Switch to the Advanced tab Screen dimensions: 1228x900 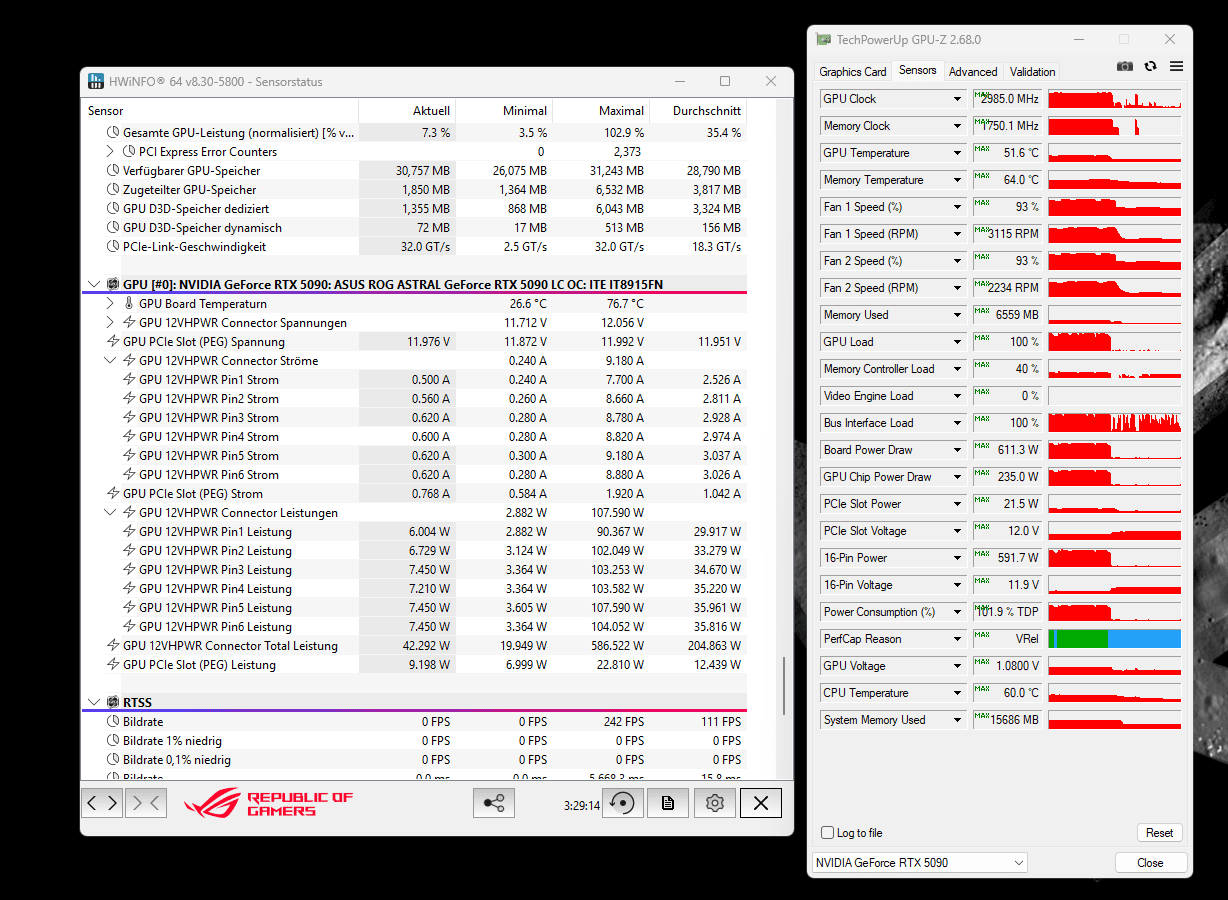[x=973, y=72]
